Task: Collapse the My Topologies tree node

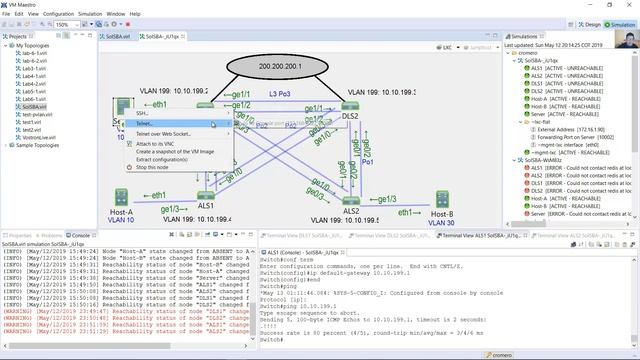Action: [x=6, y=46]
